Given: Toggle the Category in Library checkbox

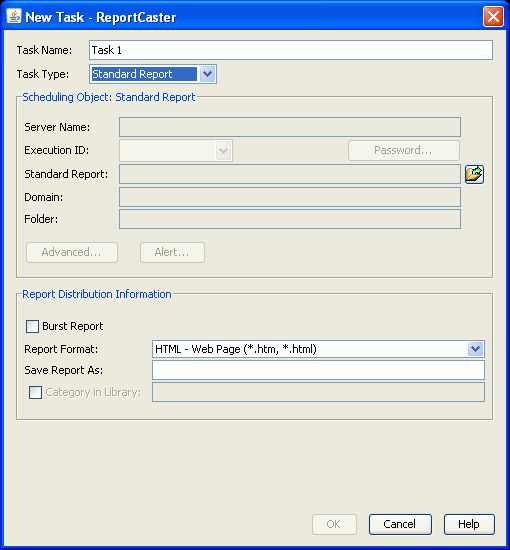Looking at the screenshot, I should (35, 392).
